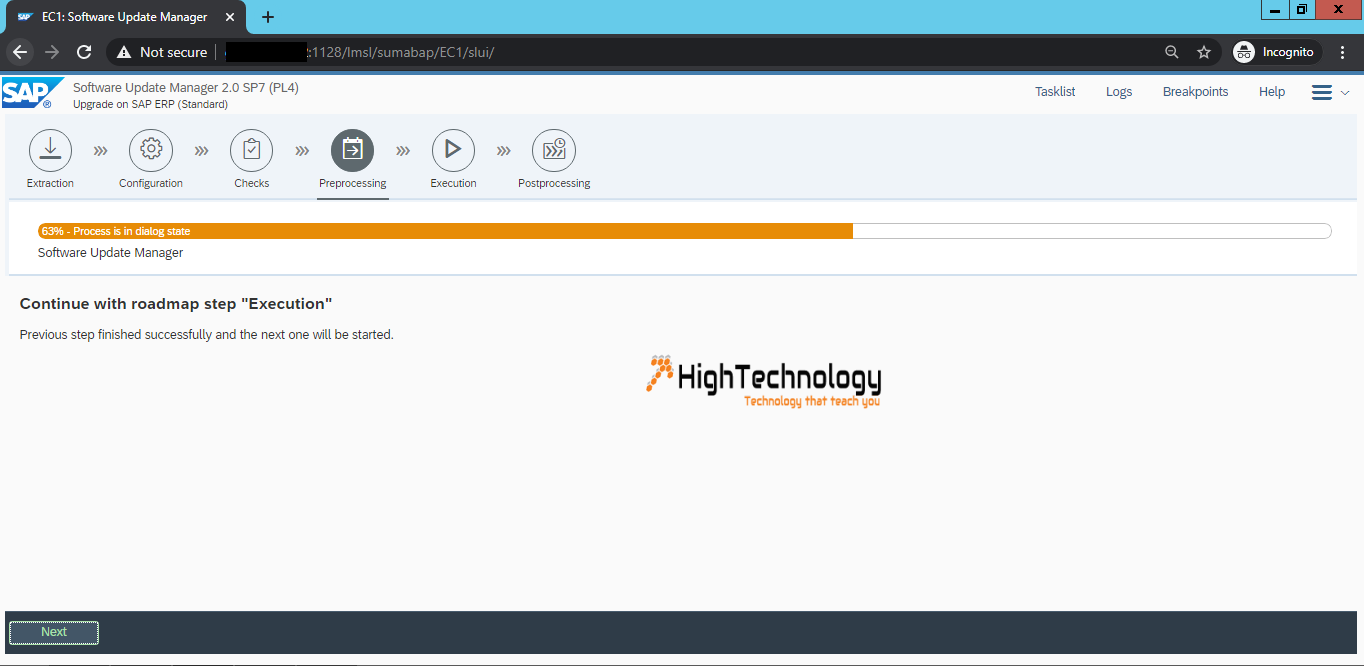1364x666 pixels.
Task: Select the EC1: Software Update Manager tab
Action: (124, 17)
